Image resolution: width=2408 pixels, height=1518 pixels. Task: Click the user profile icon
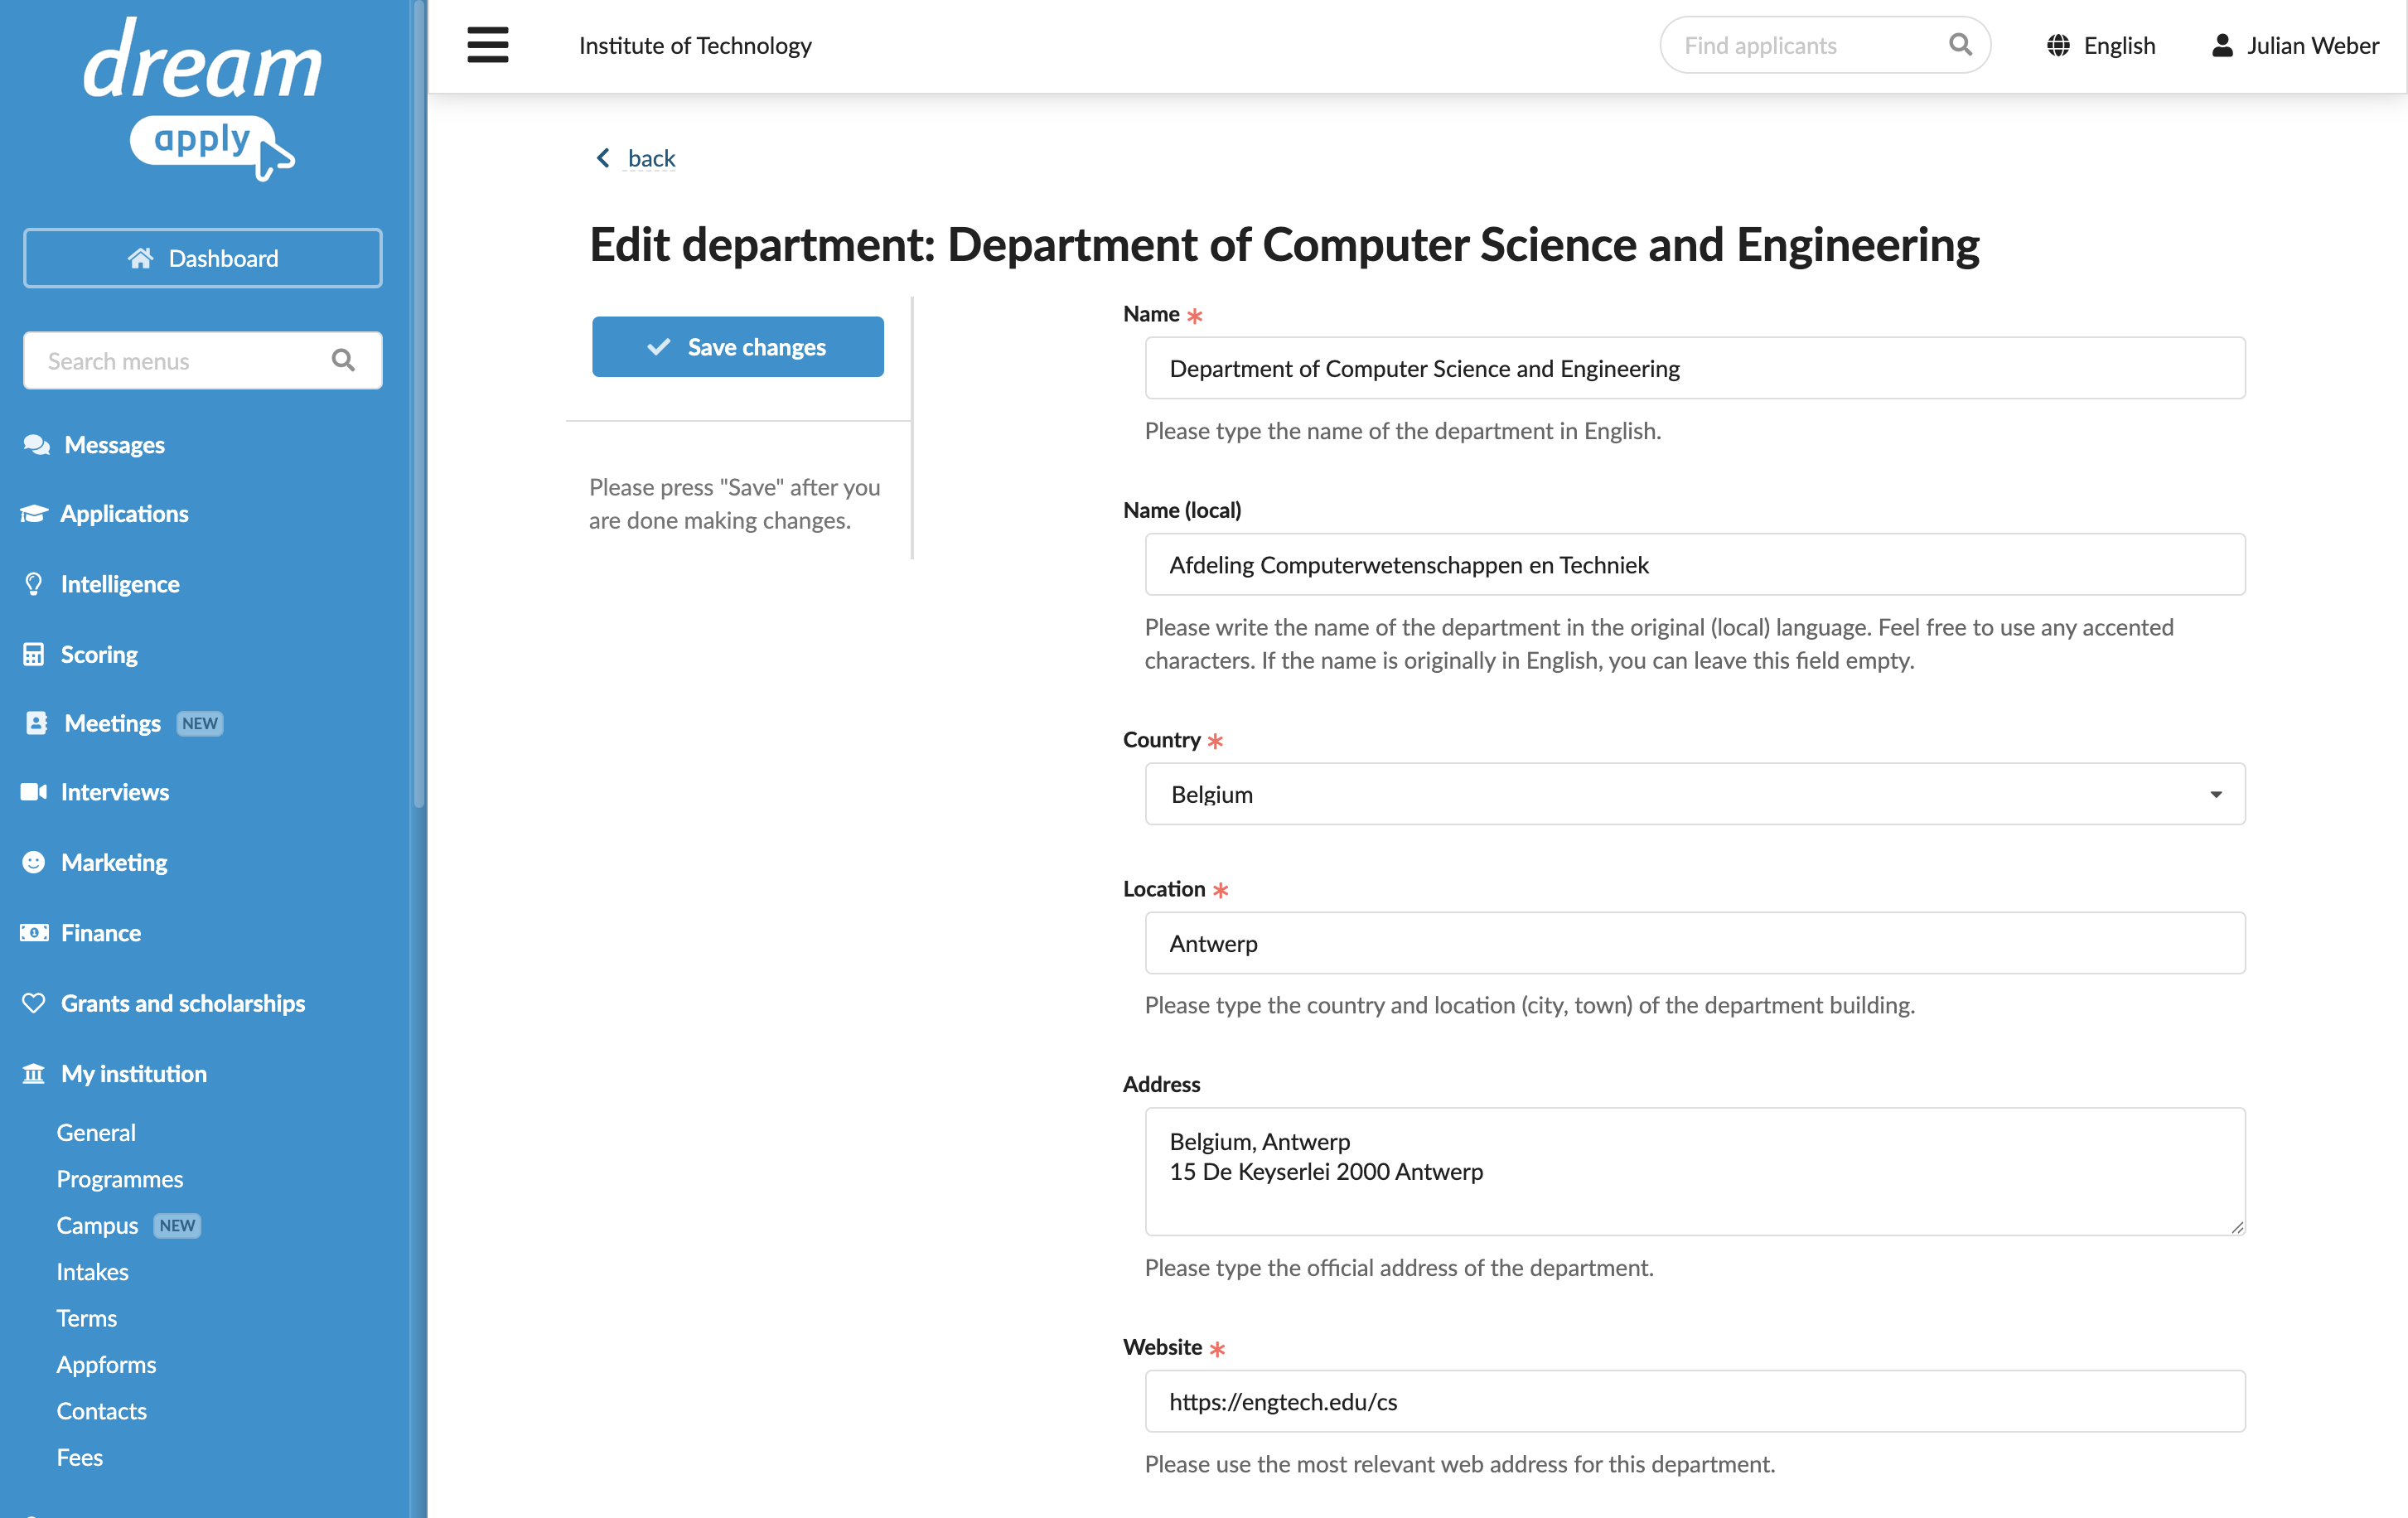[x=2222, y=45]
